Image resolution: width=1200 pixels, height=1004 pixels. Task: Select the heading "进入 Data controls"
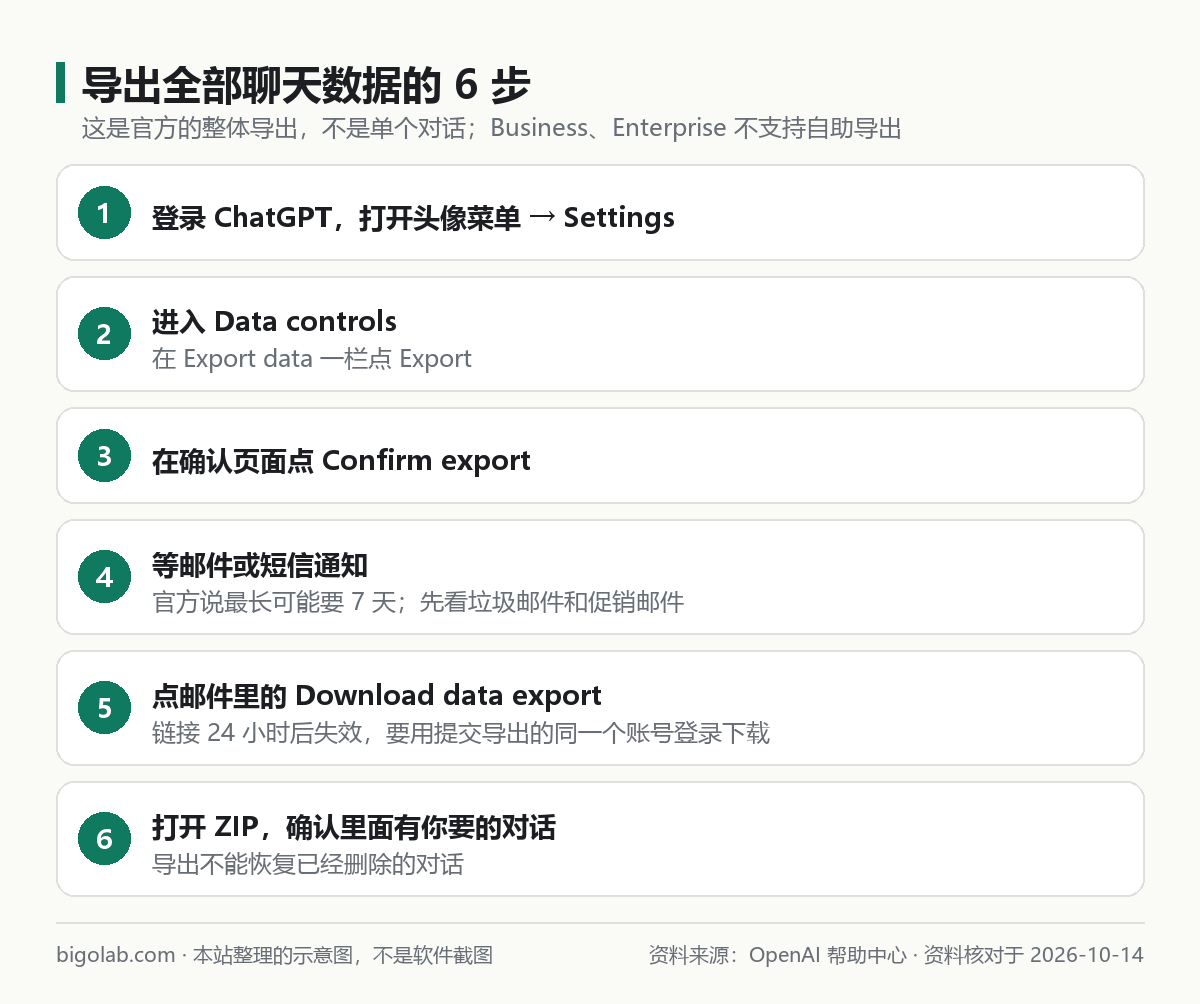(274, 321)
